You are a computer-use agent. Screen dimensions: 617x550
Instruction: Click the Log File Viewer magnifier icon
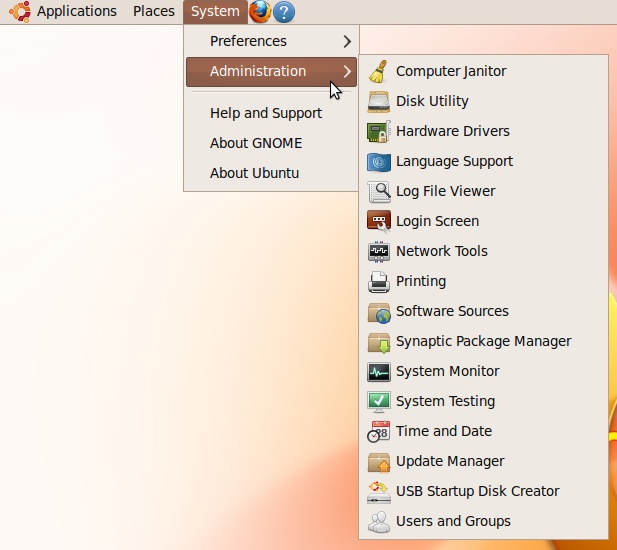click(x=379, y=192)
